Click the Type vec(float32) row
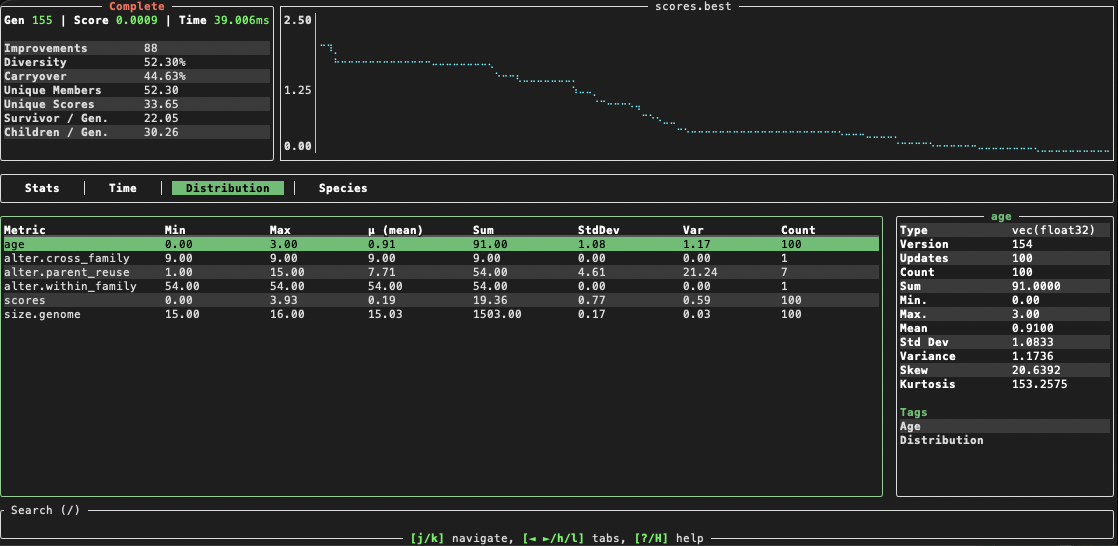The image size is (1118, 546). tap(1005, 230)
